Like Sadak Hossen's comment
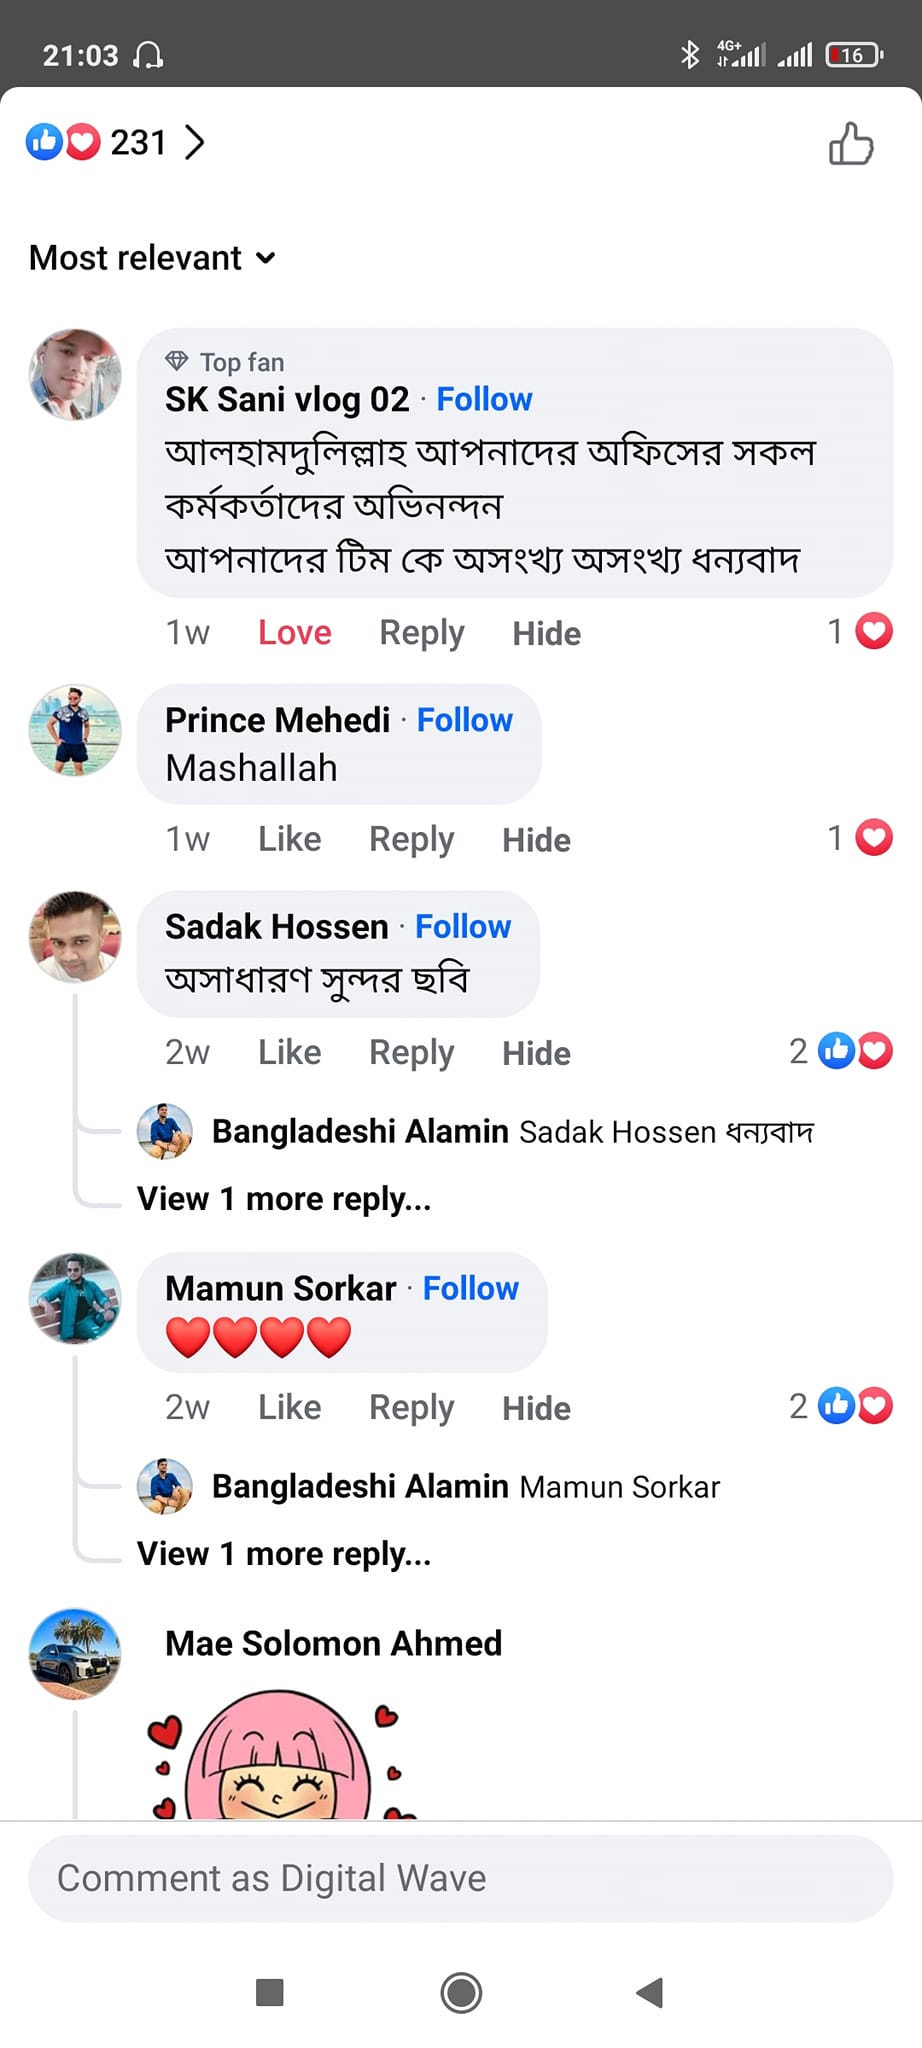The height and width of the screenshot is (2048, 922). tap(289, 1053)
